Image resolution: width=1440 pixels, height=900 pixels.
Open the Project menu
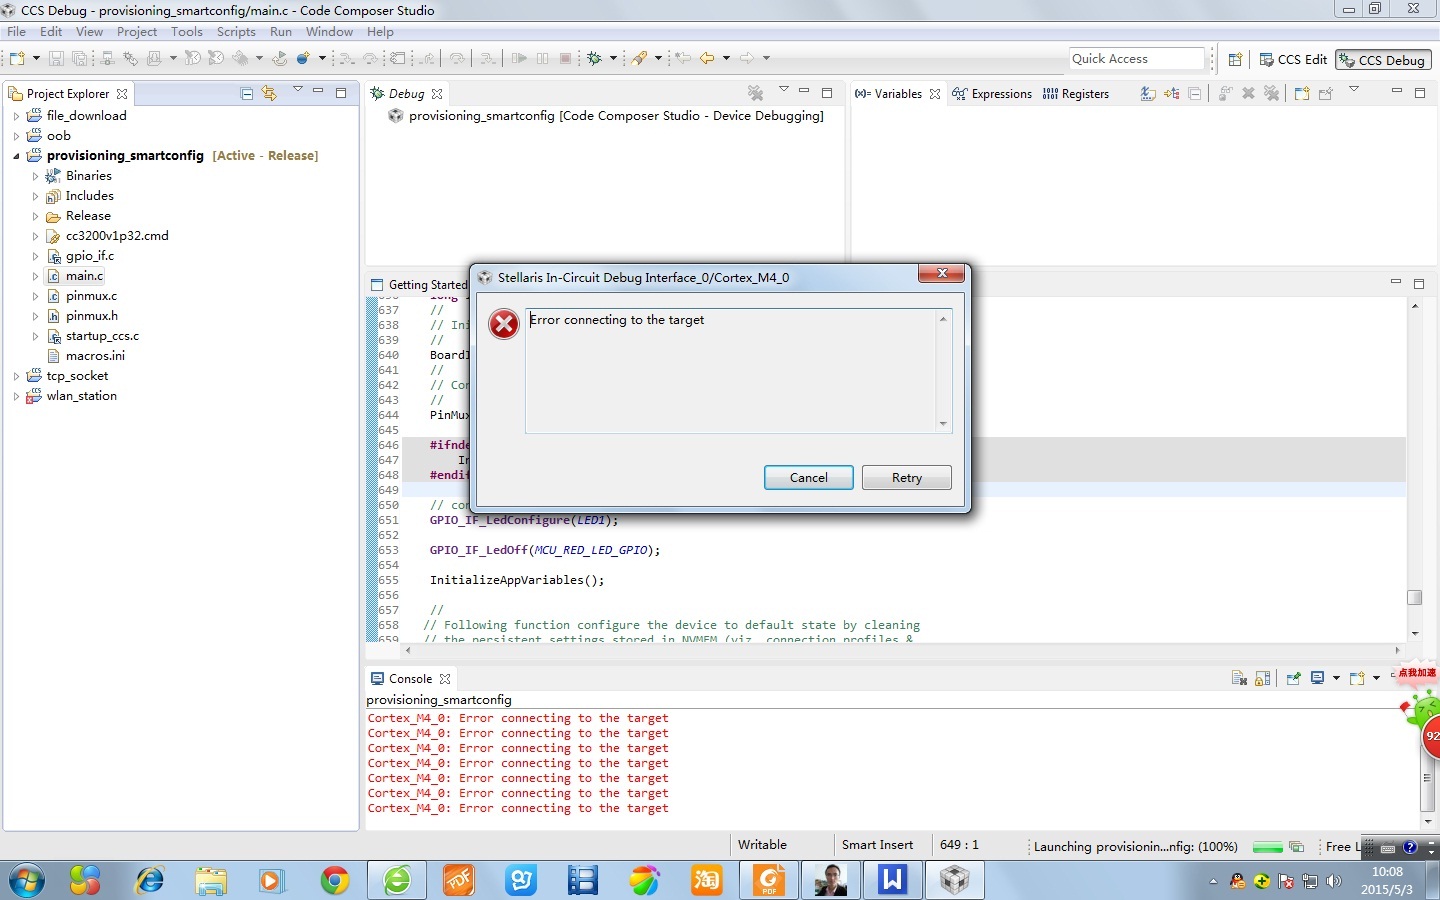(x=137, y=32)
